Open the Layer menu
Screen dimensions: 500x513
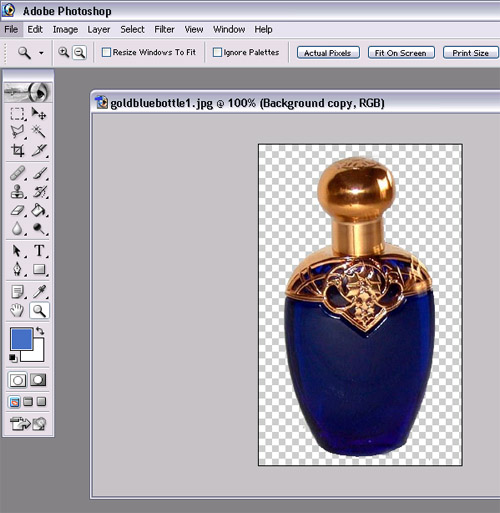(x=99, y=29)
